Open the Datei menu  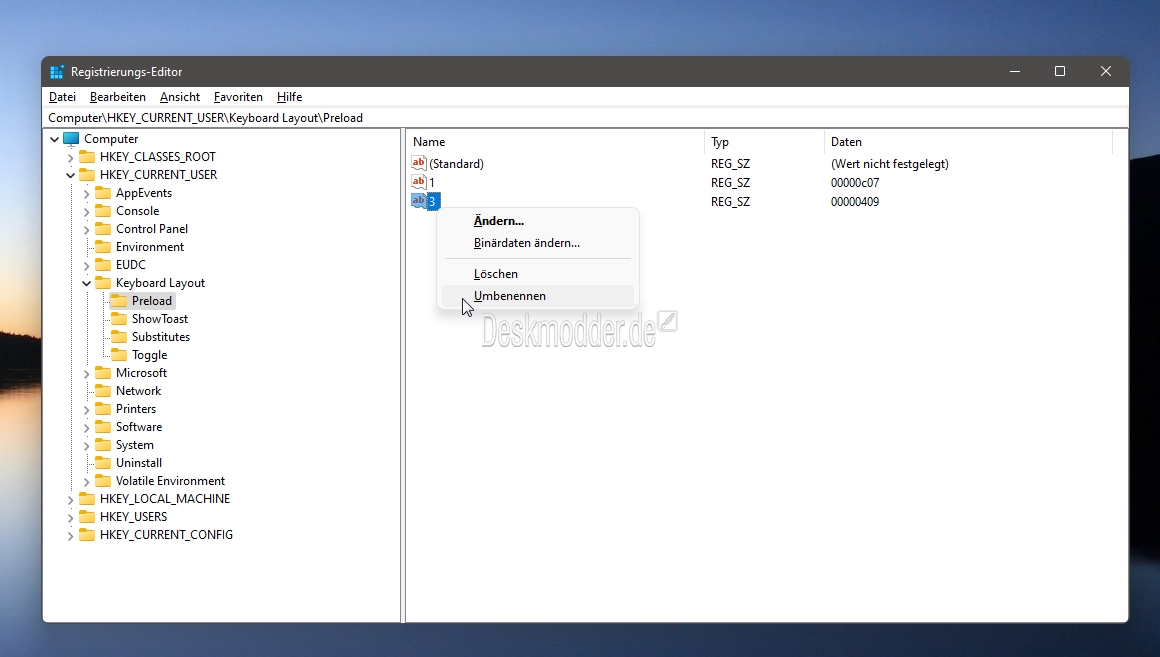click(x=62, y=97)
